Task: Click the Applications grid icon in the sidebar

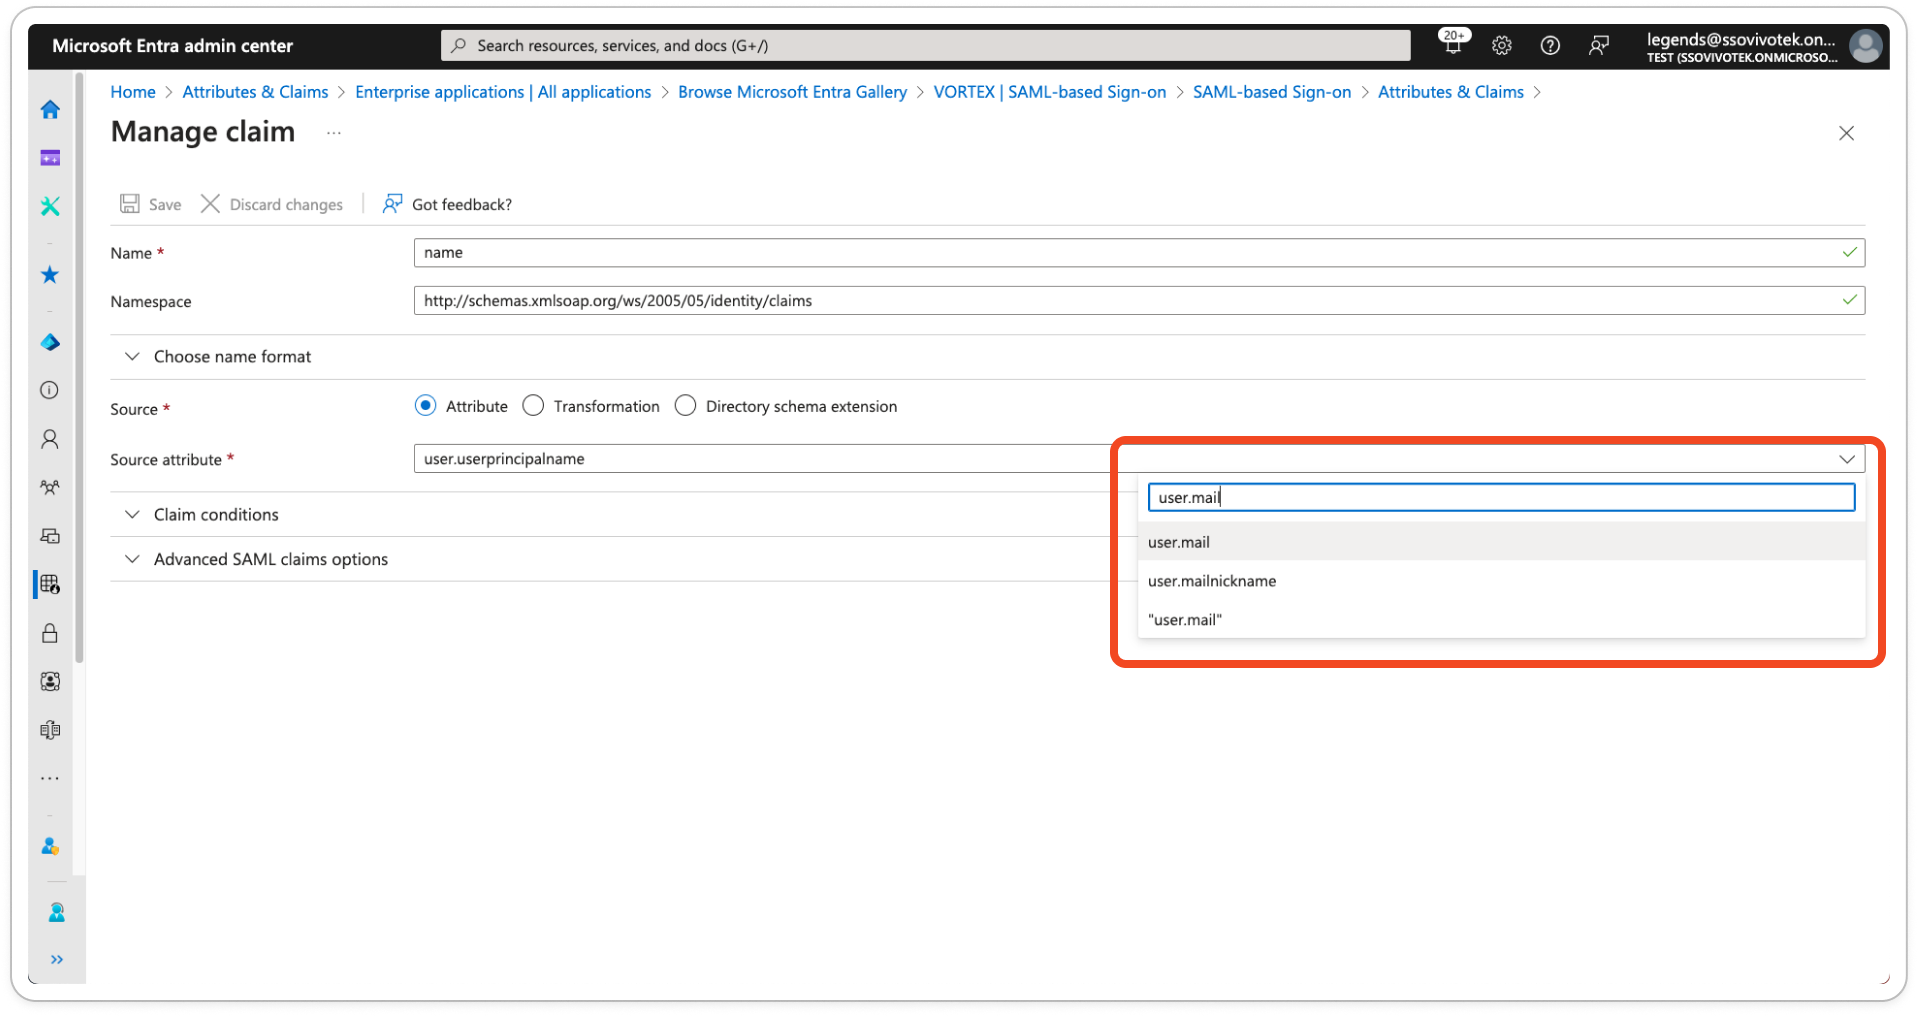Action: [49, 584]
